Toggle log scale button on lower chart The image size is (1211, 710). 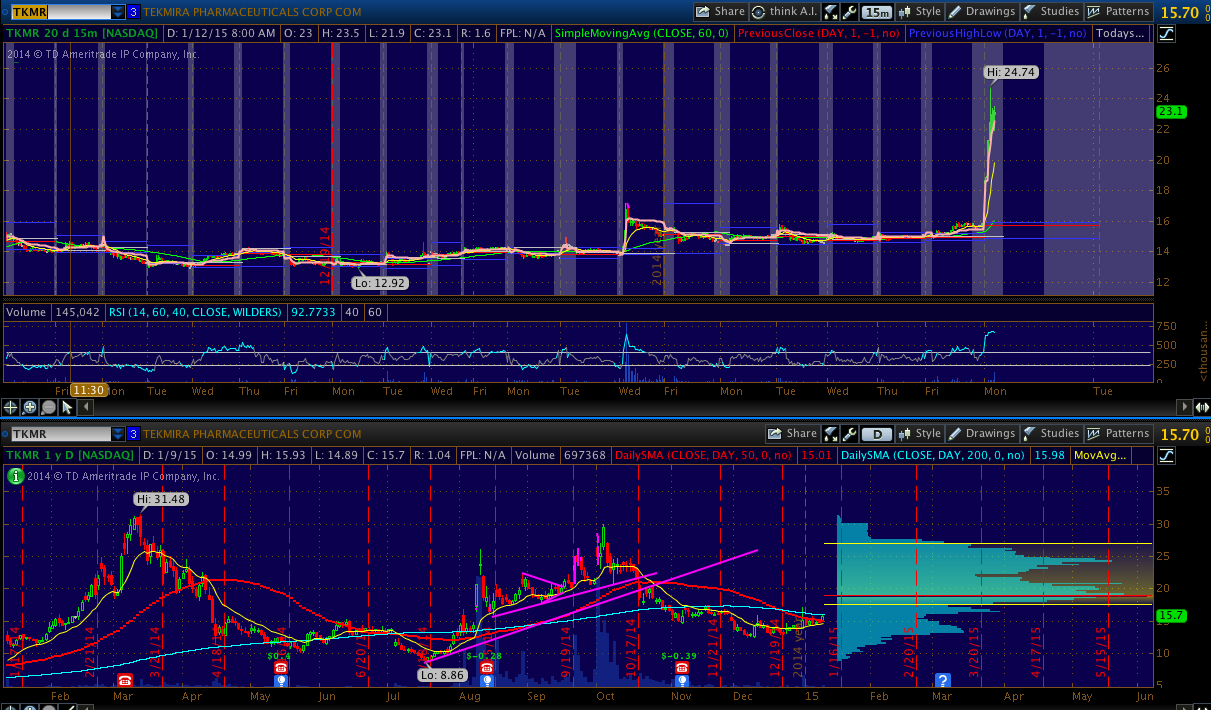(1167, 455)
